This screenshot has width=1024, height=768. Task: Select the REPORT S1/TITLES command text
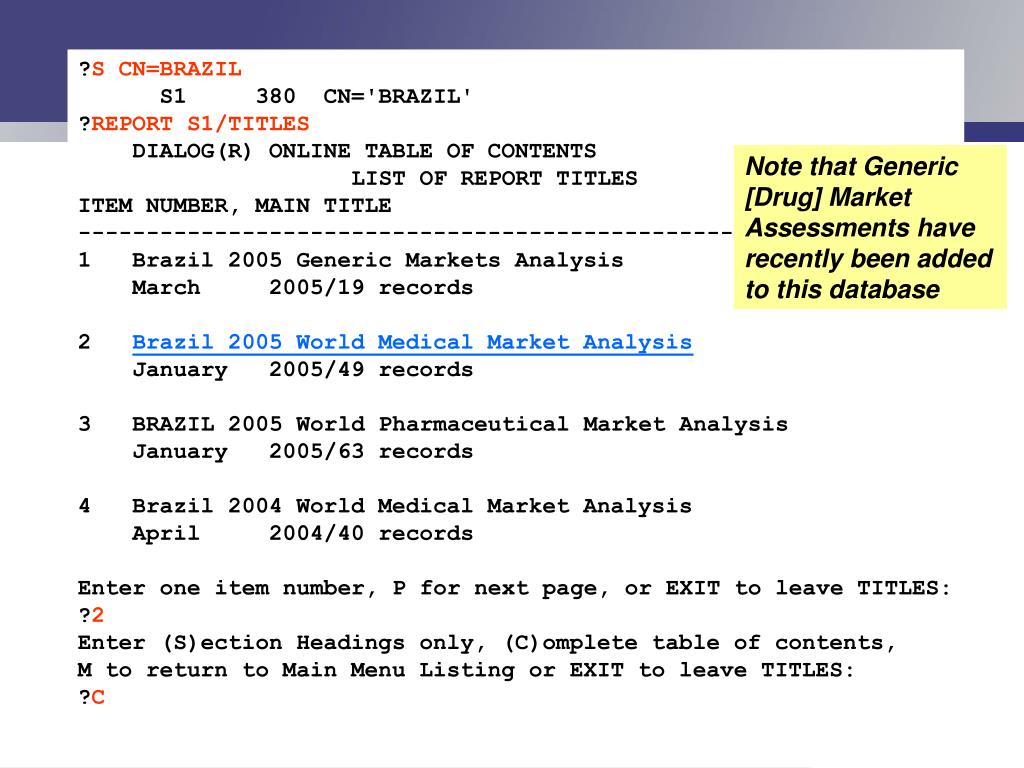[x=200, y=123]
